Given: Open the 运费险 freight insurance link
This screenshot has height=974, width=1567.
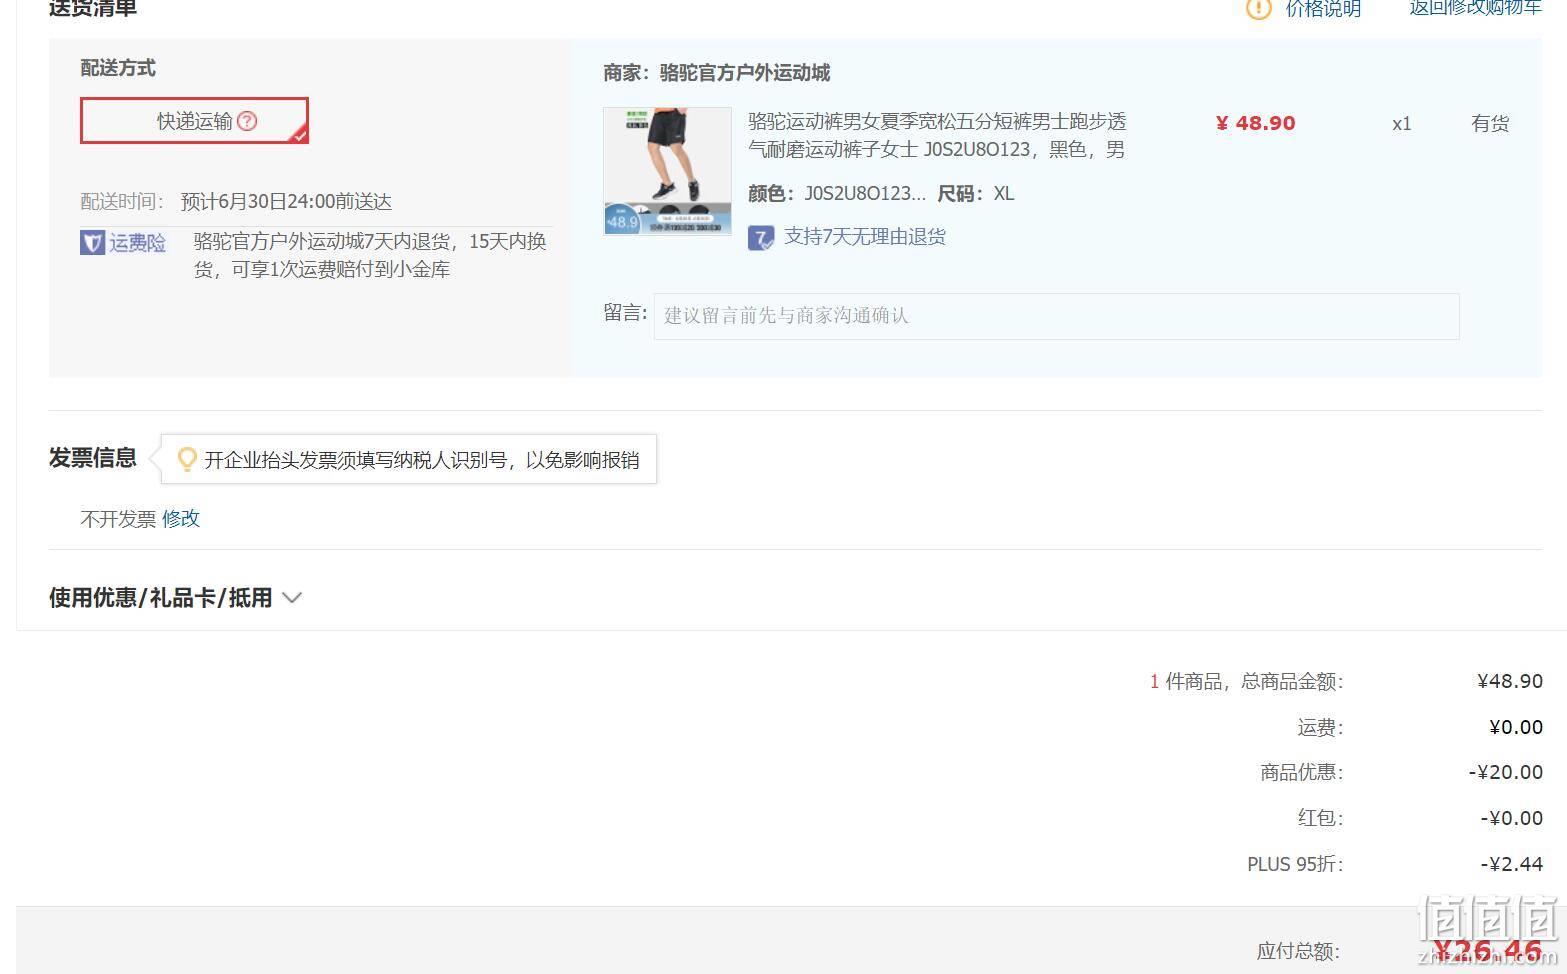Looking at the screenshot, I should 137,242.
